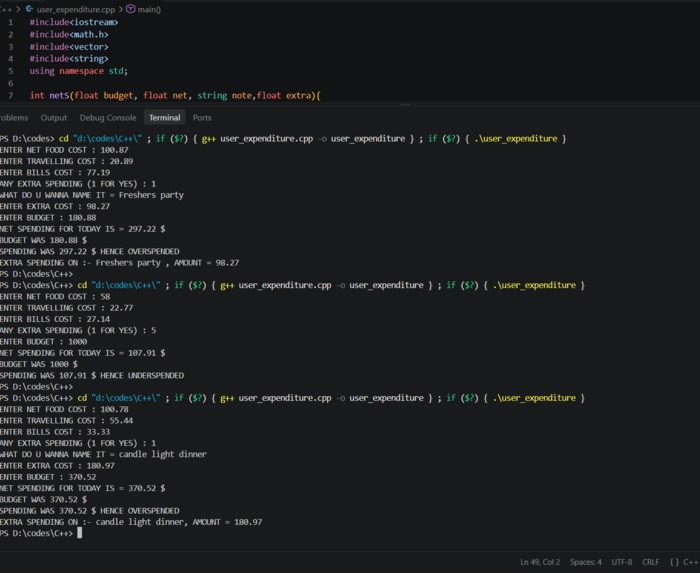
Task: Click the user_expenditure.cpp breadcrumb
Action: point(75,9)
